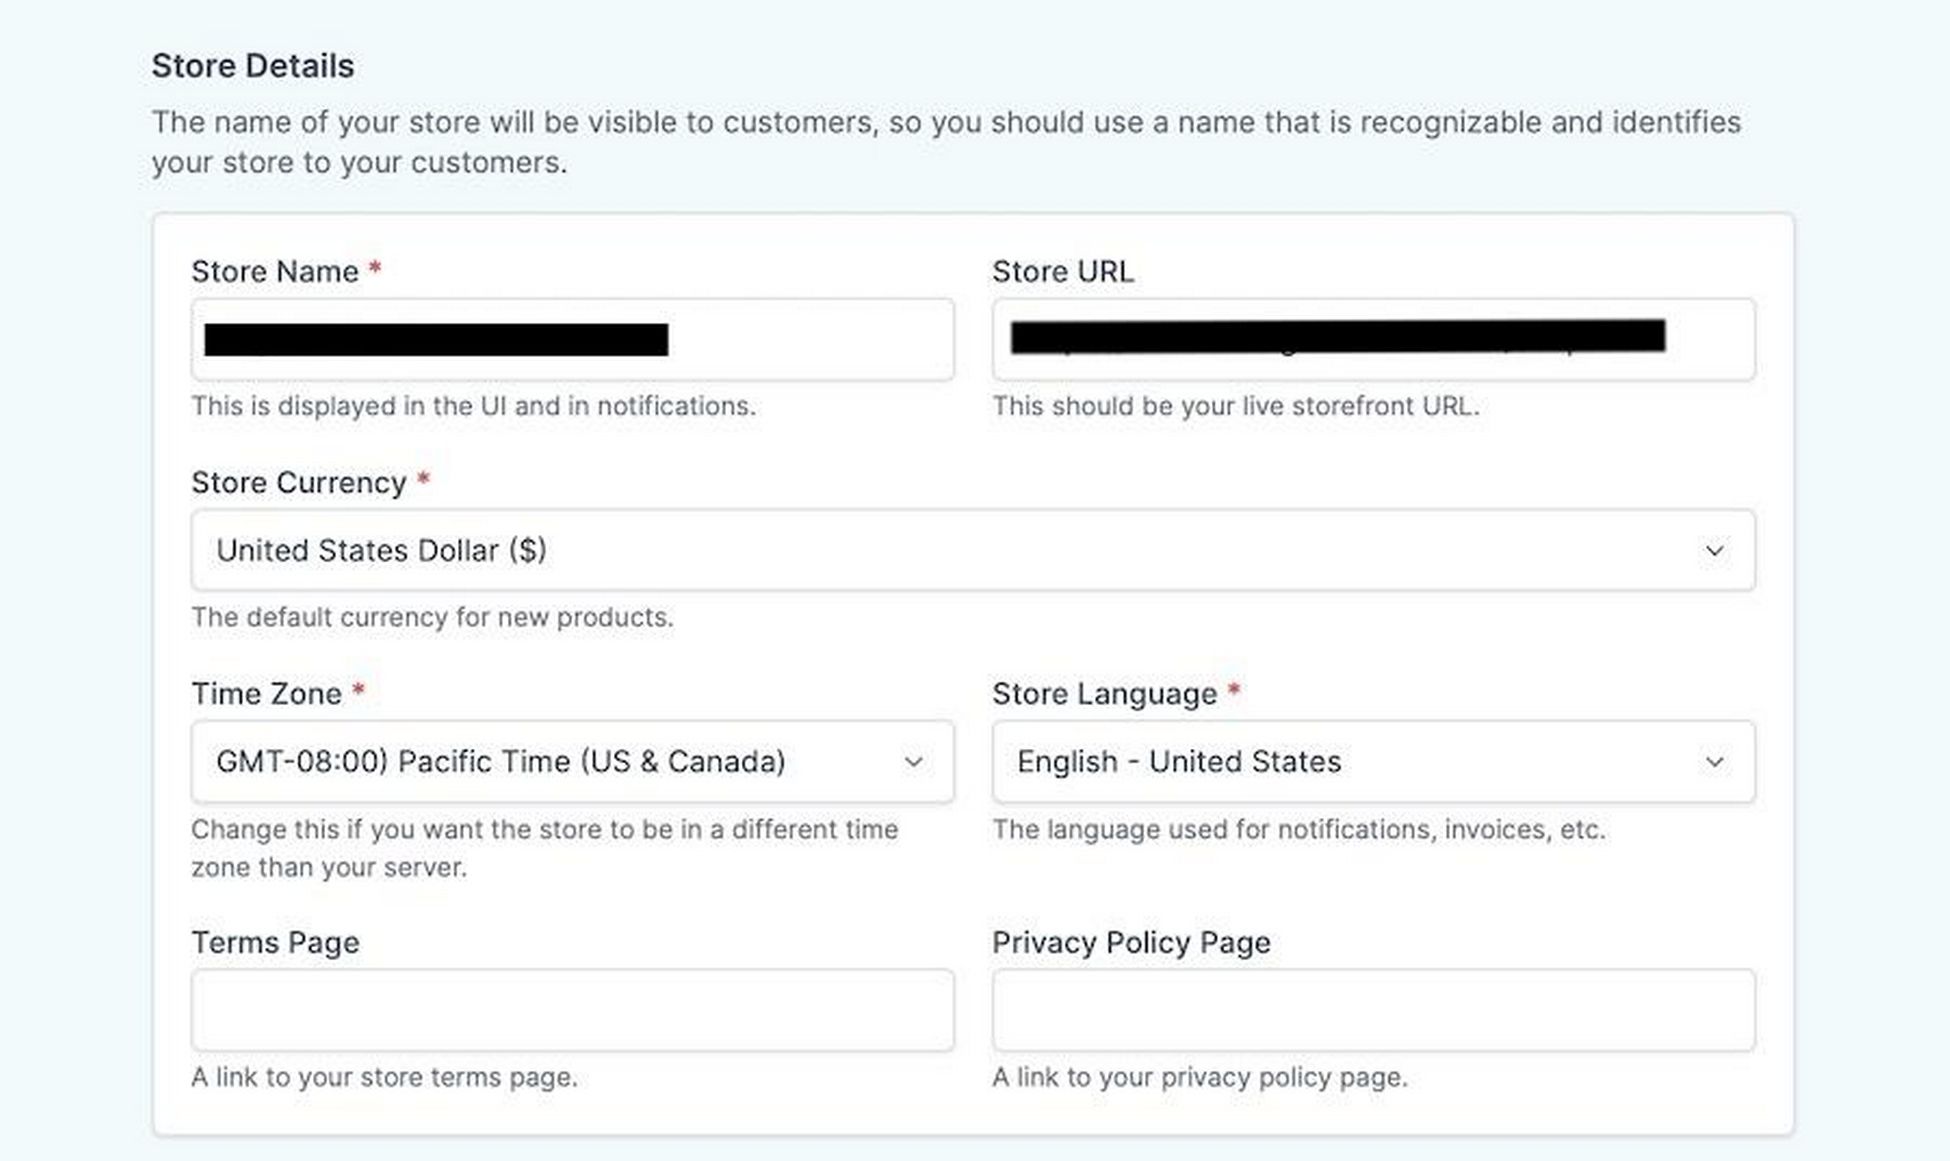Click the Store Language label
The height and width of the screenshot is (1161, 1950).
point(1105,694)
